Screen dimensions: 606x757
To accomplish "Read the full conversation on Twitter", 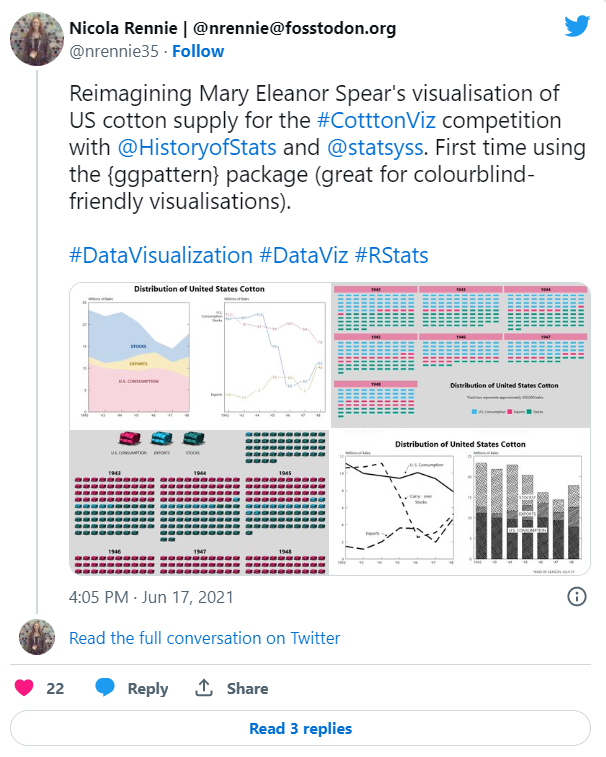I will tap(205, 638).
